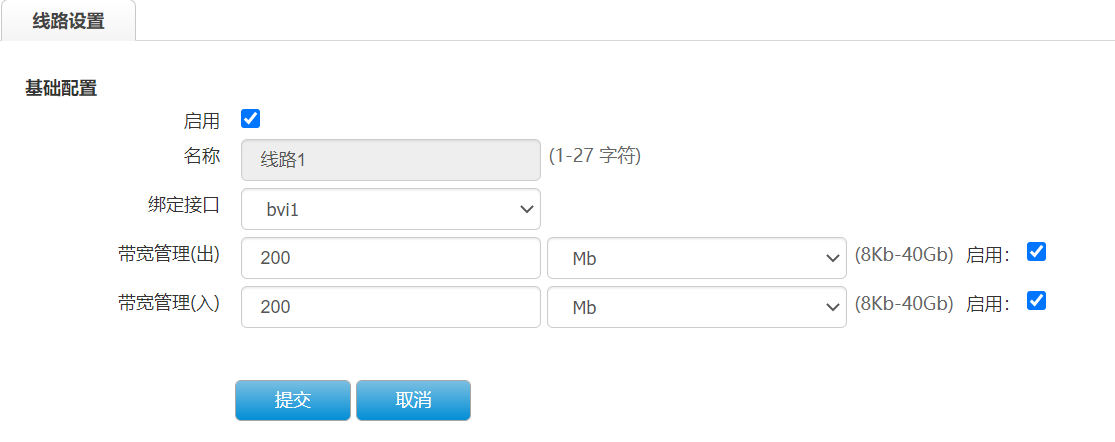Focus the 带宽管理(出) value field
This screenshot has width=1115, height=442.
391,258
